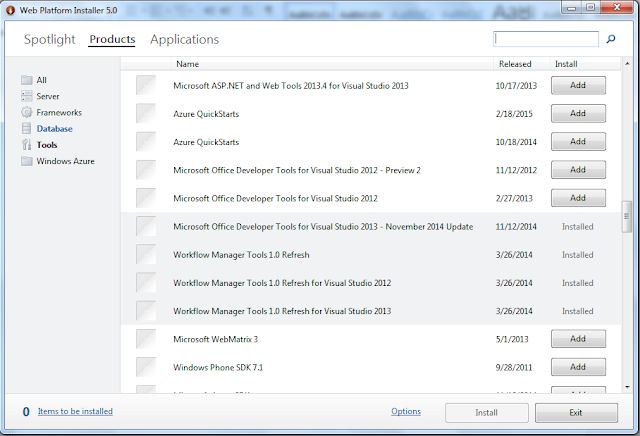The image size is (640, 436).
Task: Click the Install column header
Action: click(x=566, y=64)
